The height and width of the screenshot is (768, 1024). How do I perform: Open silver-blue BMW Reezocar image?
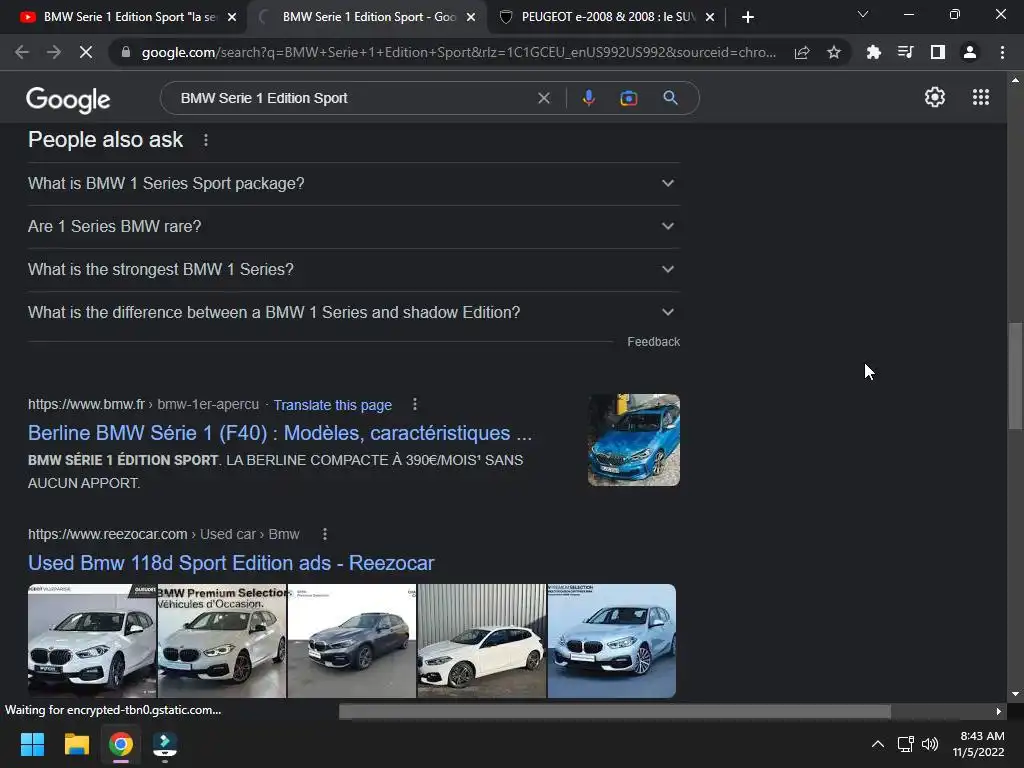point(612,641)
